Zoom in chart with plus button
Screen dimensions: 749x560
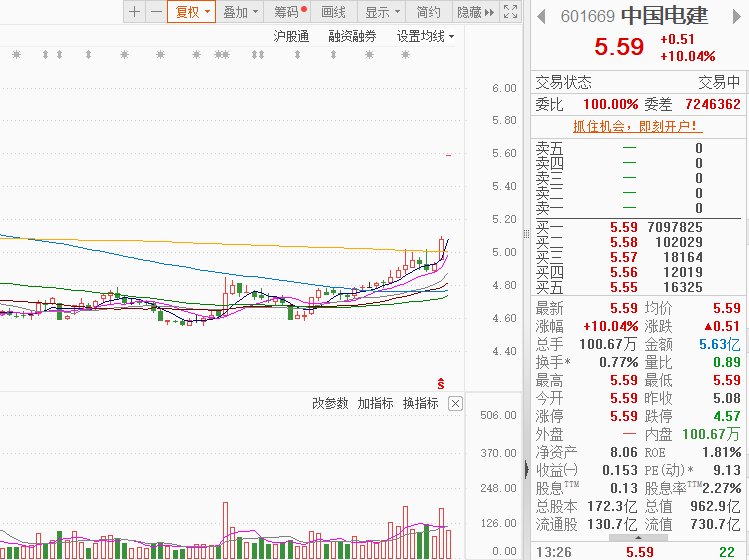click(134, 11)
